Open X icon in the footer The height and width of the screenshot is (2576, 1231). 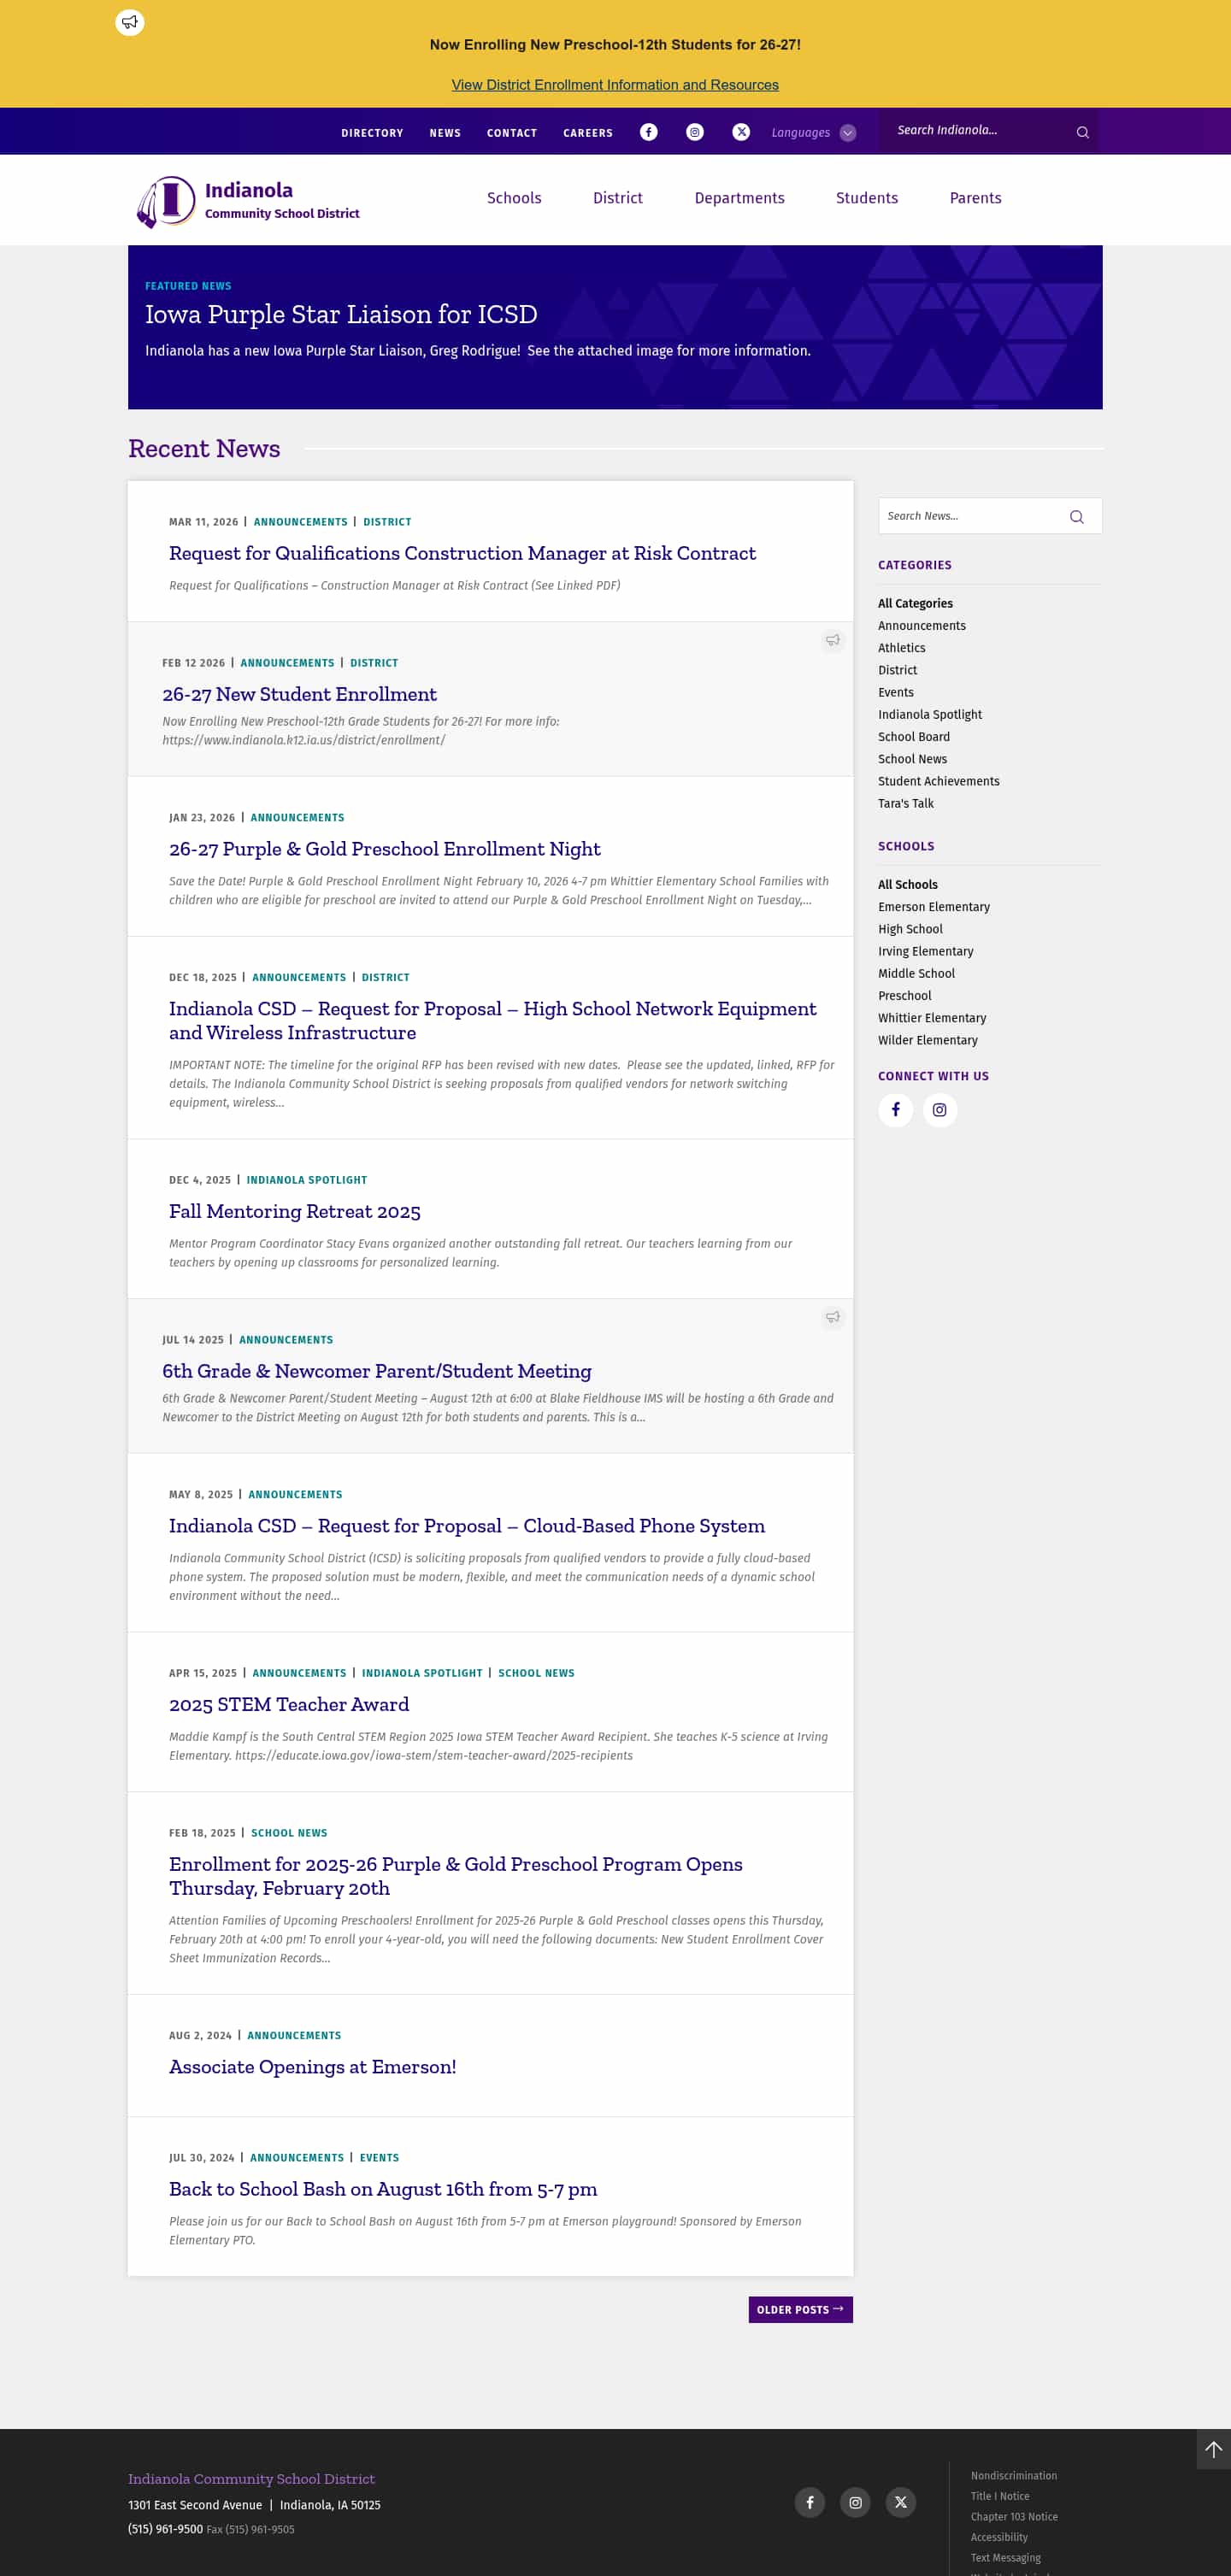901,2502
